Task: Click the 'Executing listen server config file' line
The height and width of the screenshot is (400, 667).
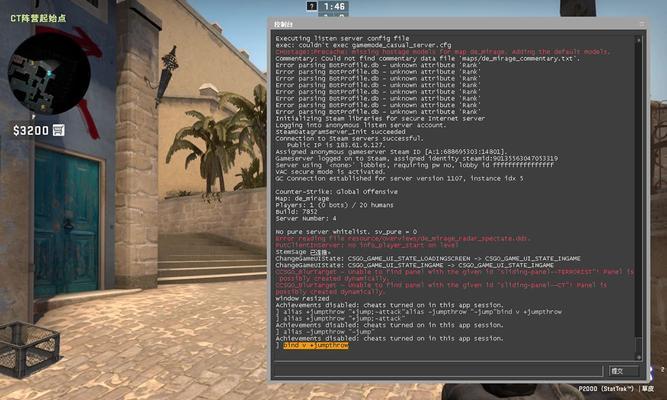Action: point(342,38)
